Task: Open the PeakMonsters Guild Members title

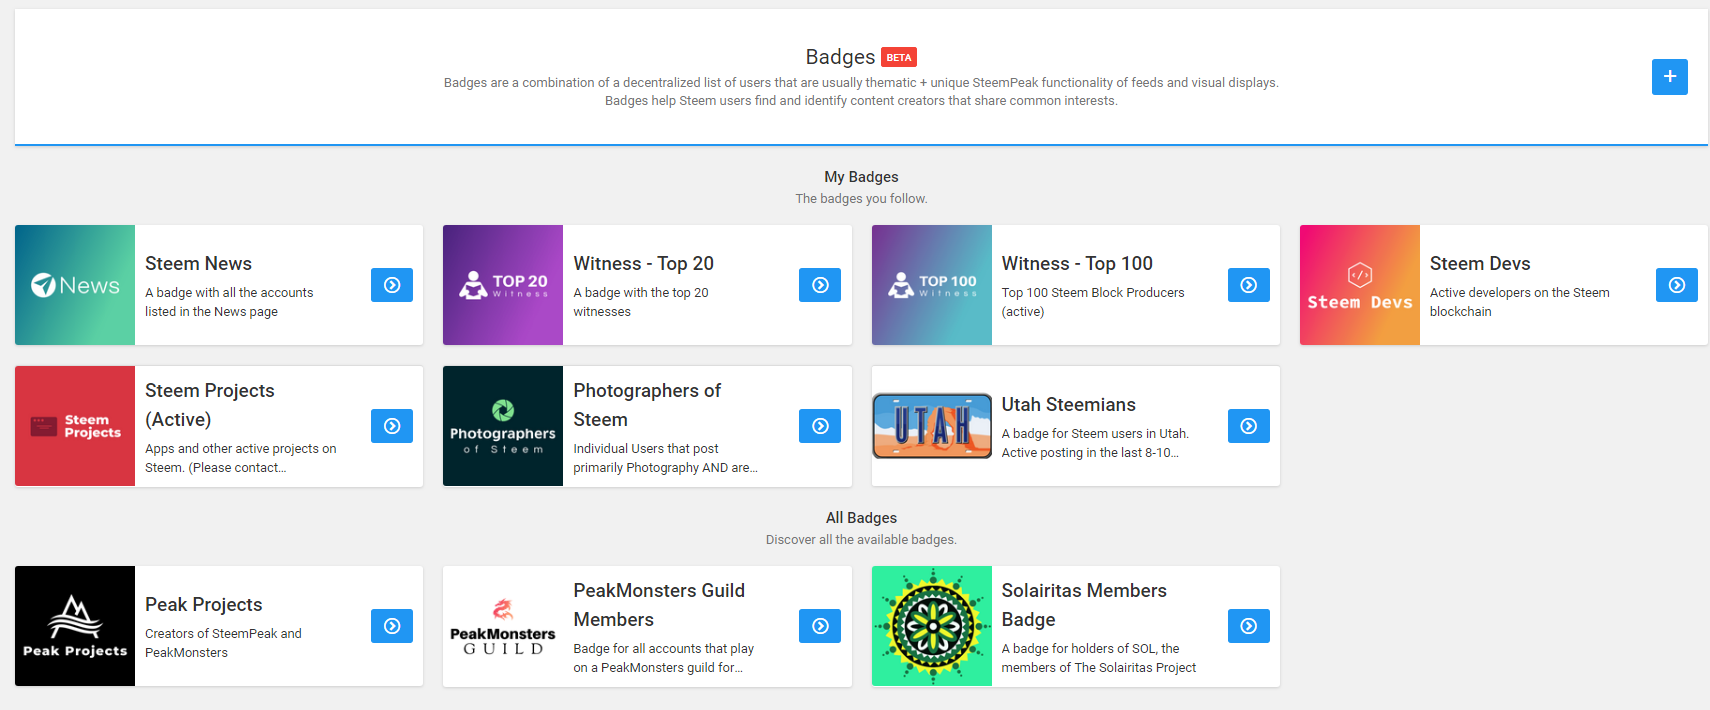Action: pyautogui.click(x=659, y=605)
